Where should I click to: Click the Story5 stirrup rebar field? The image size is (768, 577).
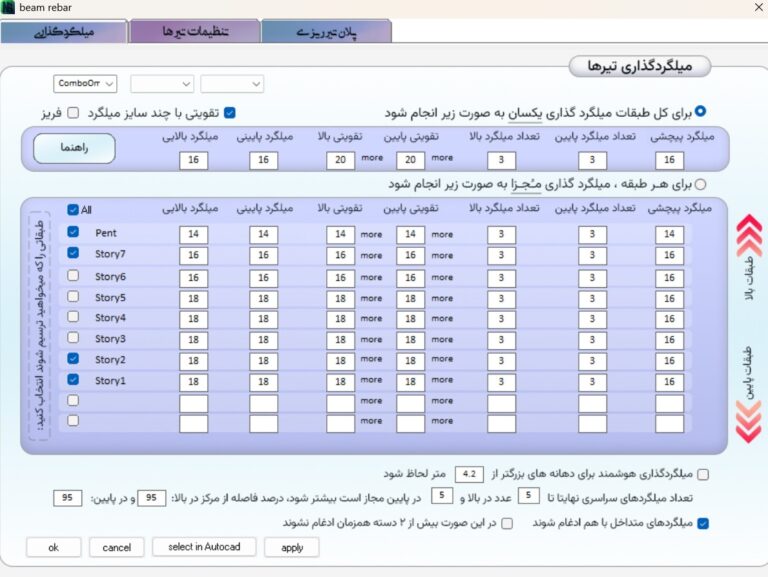coord(670,299)
